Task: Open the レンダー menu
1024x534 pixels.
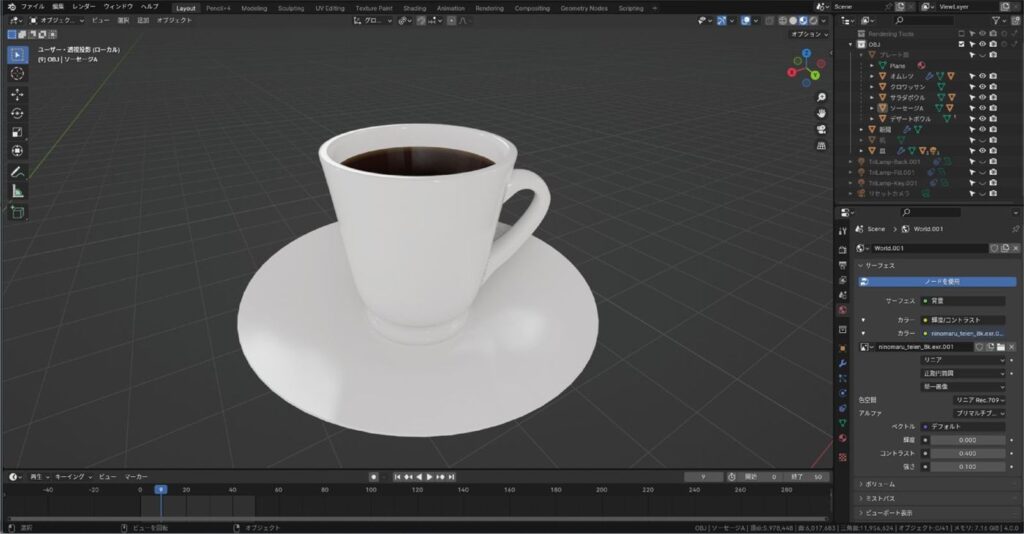Action: pyautogui.click(x=84, y=7)
